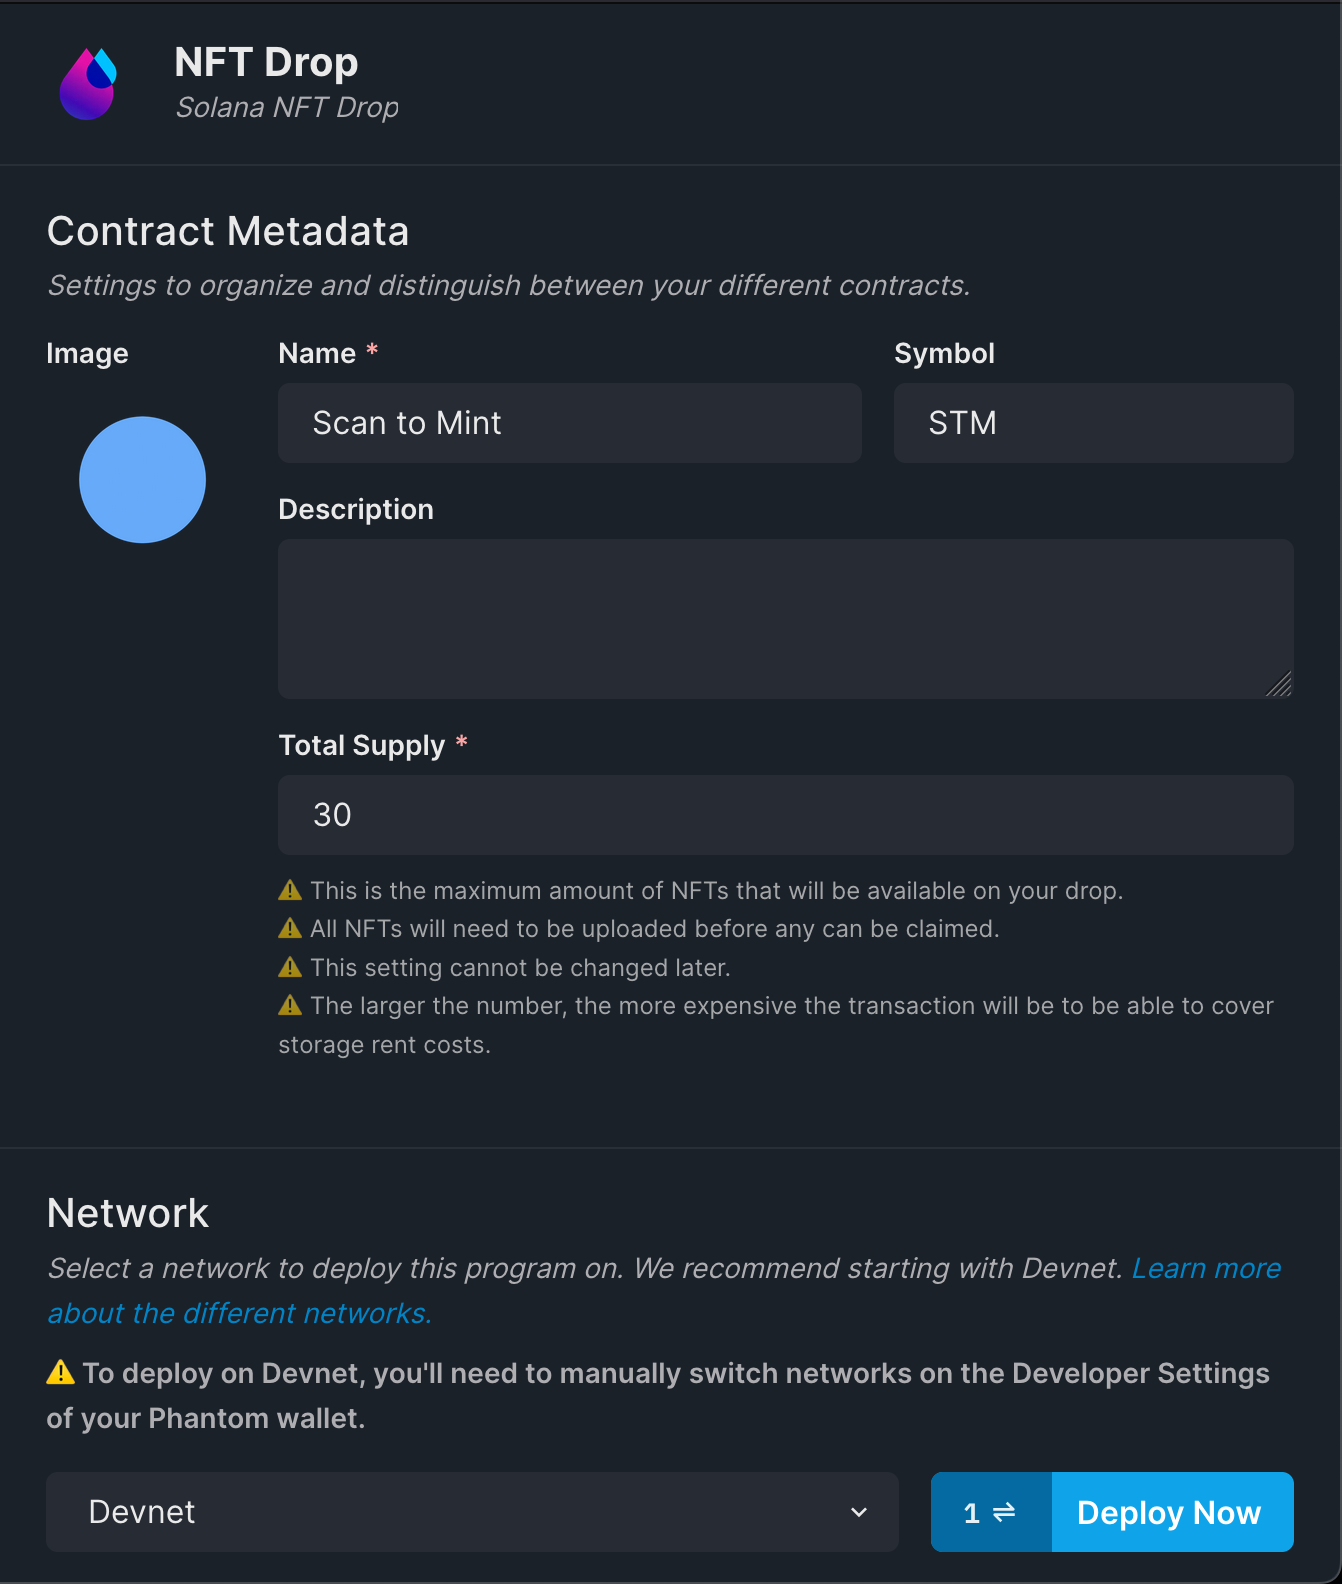Click the warning icon next to All NFTs upload notice
This screenshot has width=1342, height=1584.
click(x=290, y=928)
